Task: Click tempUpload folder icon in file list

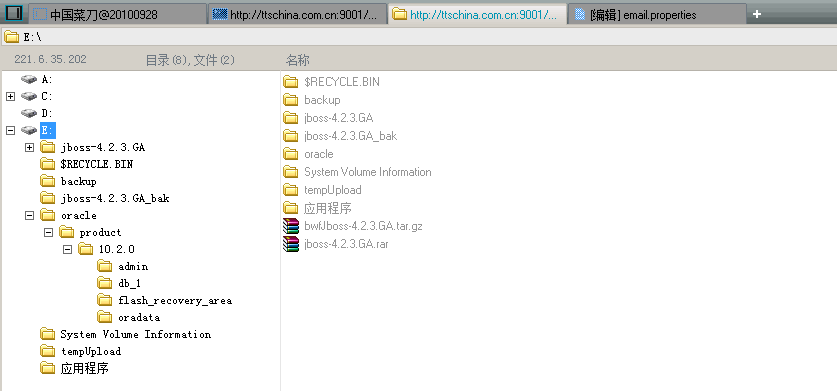Action: click(x=291, y=190)
